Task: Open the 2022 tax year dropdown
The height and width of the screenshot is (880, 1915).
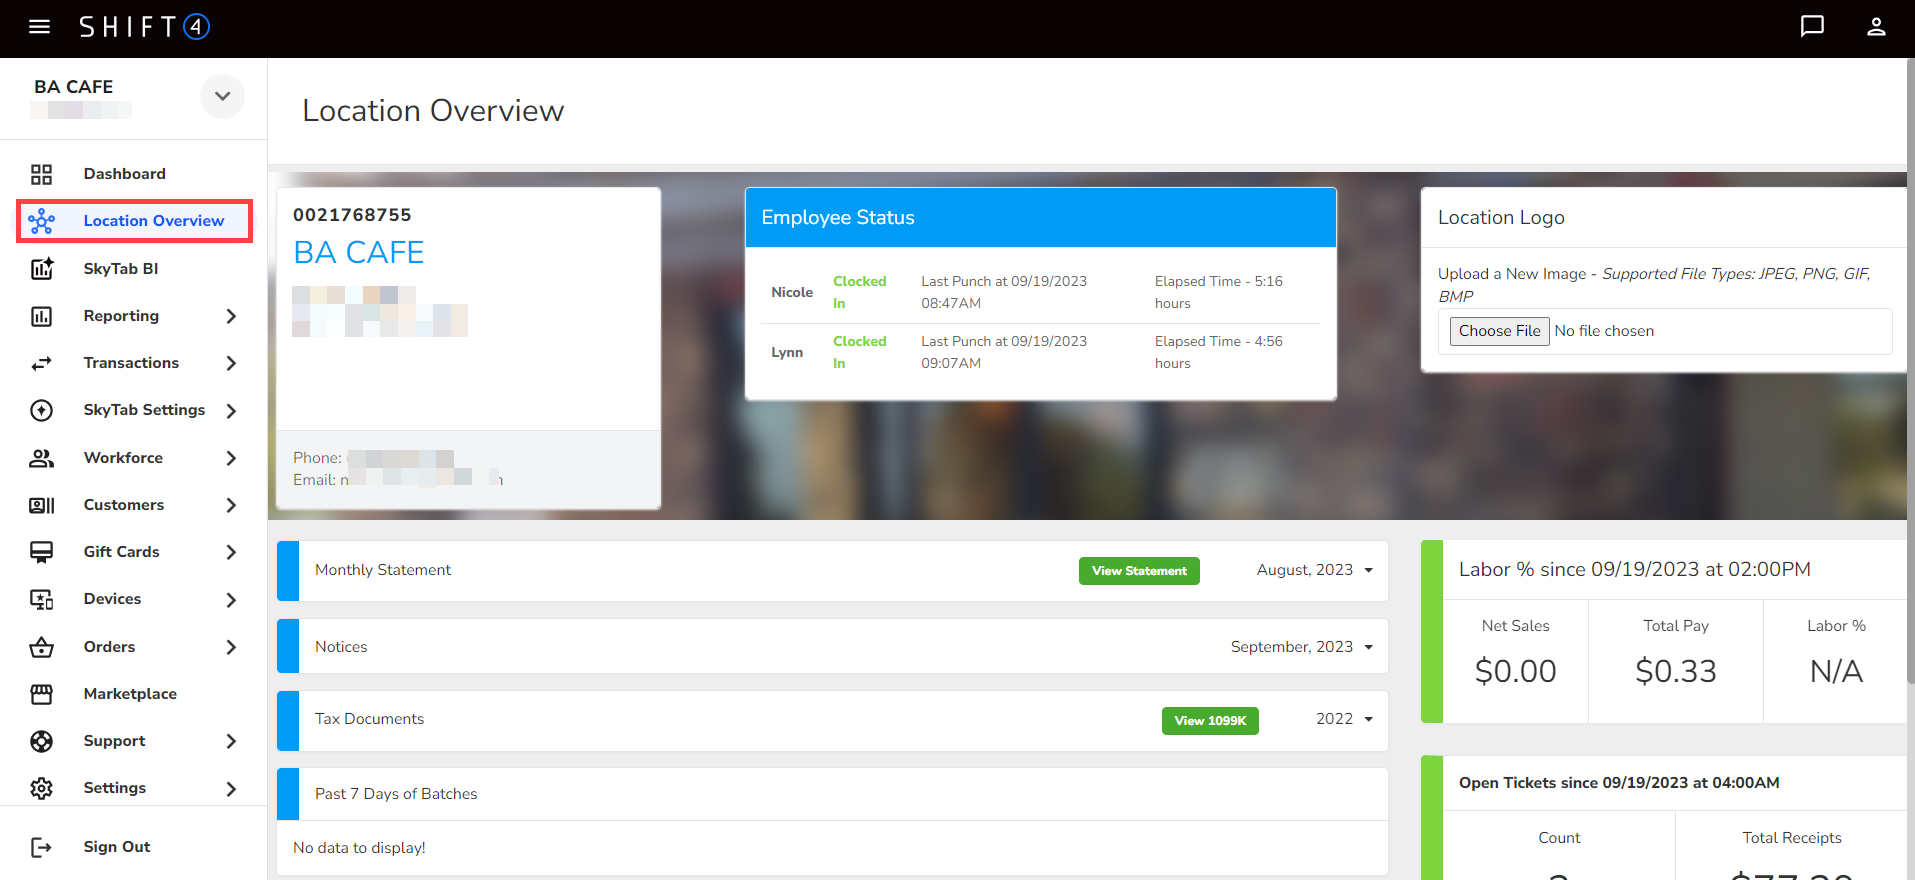Action: tap(1344, 719)
